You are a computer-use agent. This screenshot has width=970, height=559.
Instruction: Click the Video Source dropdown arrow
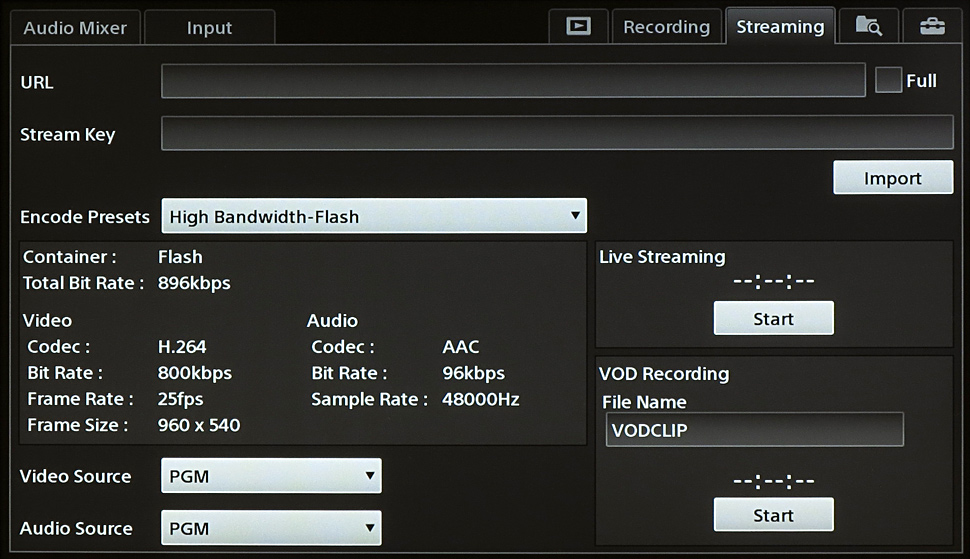[x=370, y=476]
